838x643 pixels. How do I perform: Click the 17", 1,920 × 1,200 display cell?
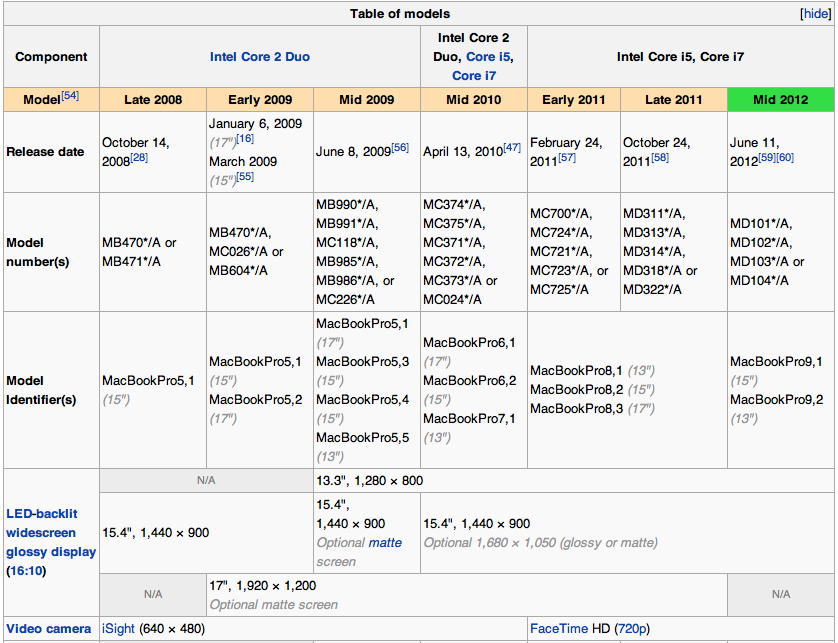click(467, 594)
